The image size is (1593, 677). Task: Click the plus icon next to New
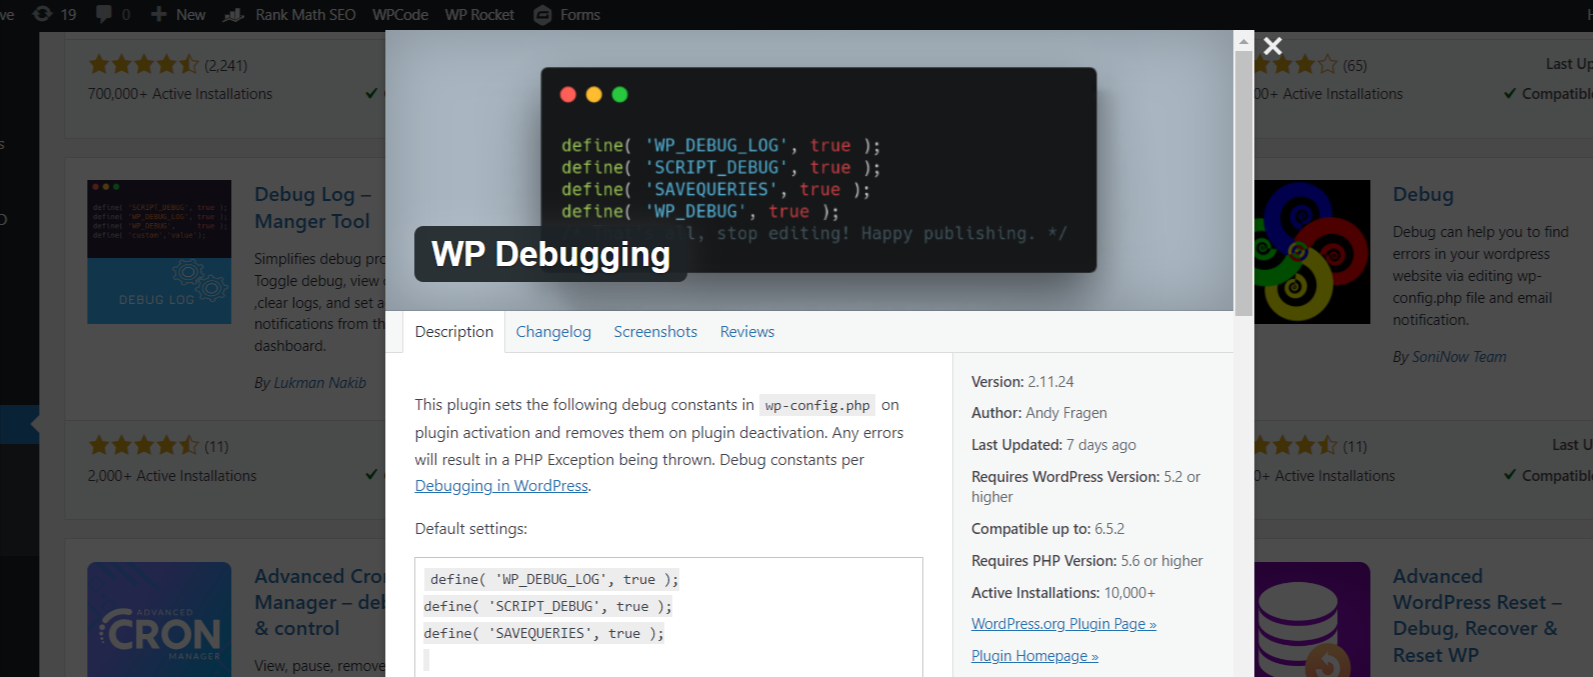(159, 14)
